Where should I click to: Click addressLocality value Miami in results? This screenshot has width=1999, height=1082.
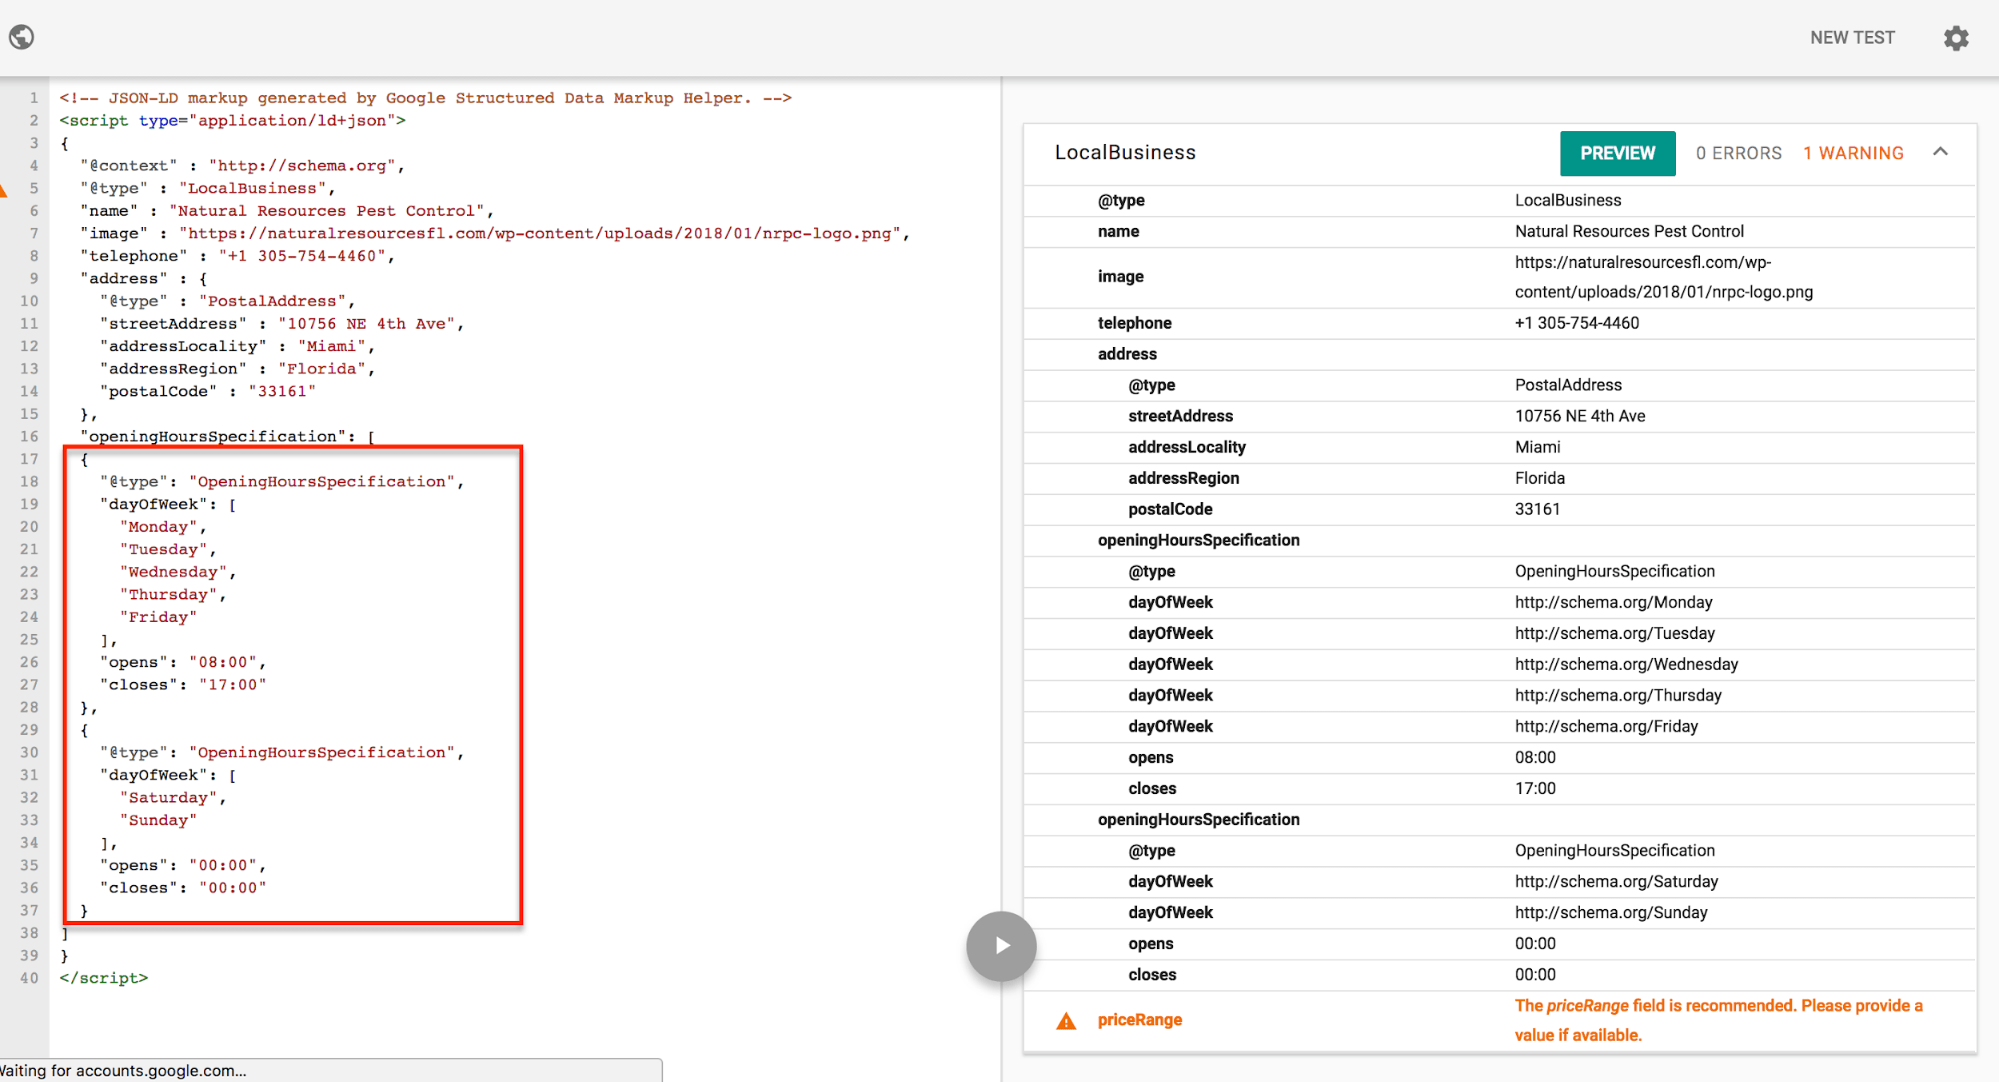coord(1537,447)
